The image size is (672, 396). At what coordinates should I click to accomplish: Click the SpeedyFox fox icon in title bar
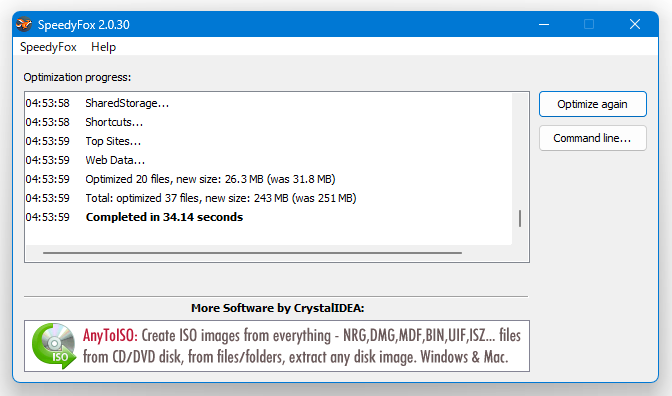click(24, 24)
